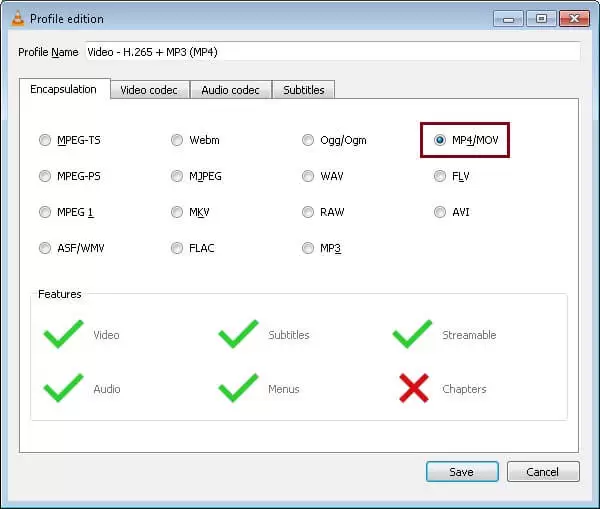Click the green checkmark next to Audio

tap(64, 388)
